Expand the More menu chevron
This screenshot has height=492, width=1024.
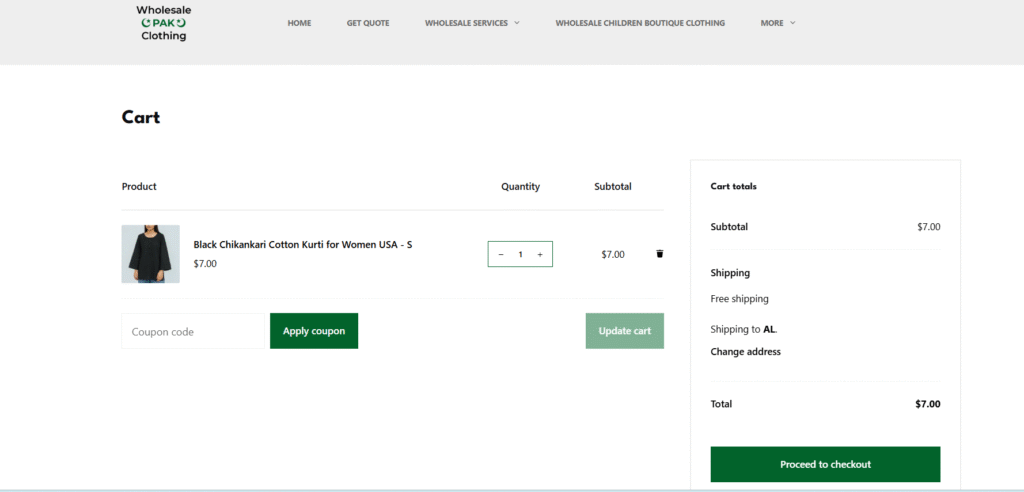(x=793, y=23)
